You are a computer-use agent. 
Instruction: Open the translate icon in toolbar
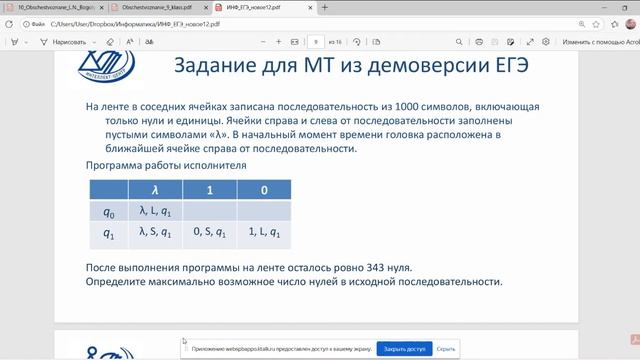[x=149, y=42]
